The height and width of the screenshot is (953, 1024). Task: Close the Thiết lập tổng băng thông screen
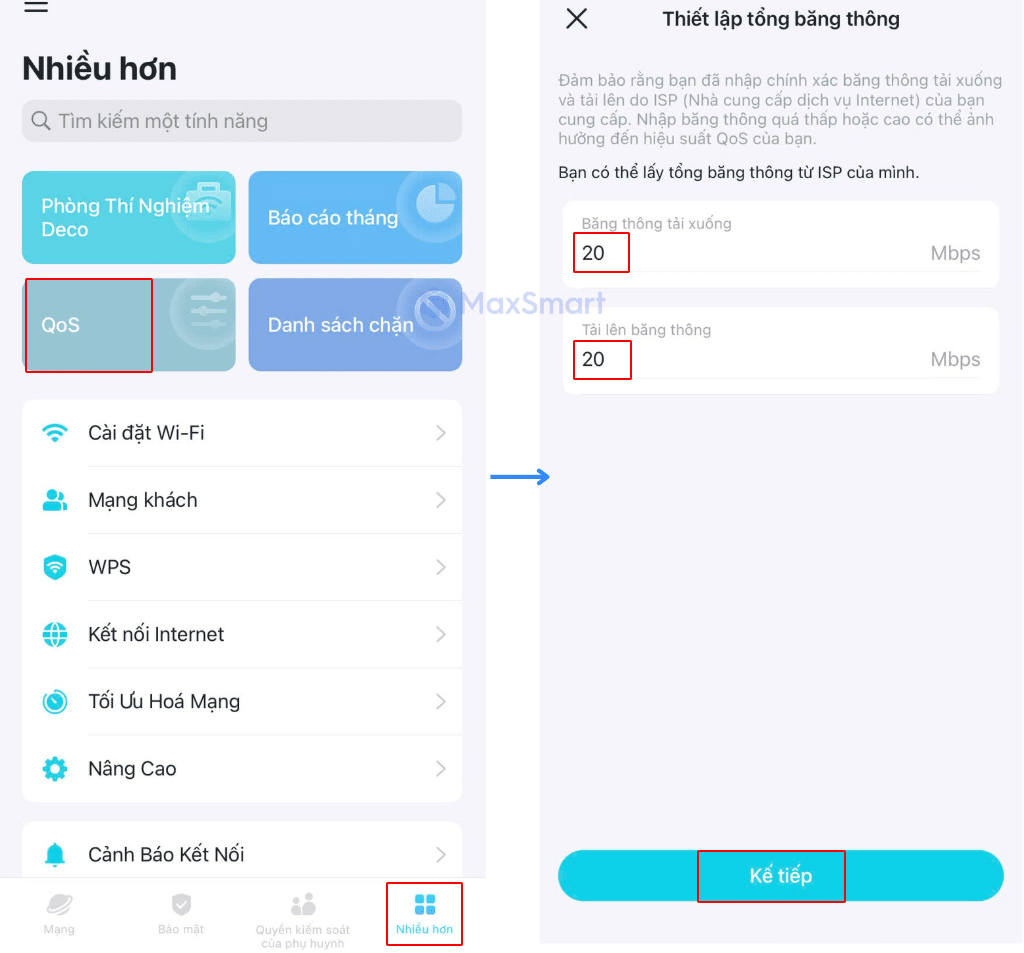pos(577,18)
